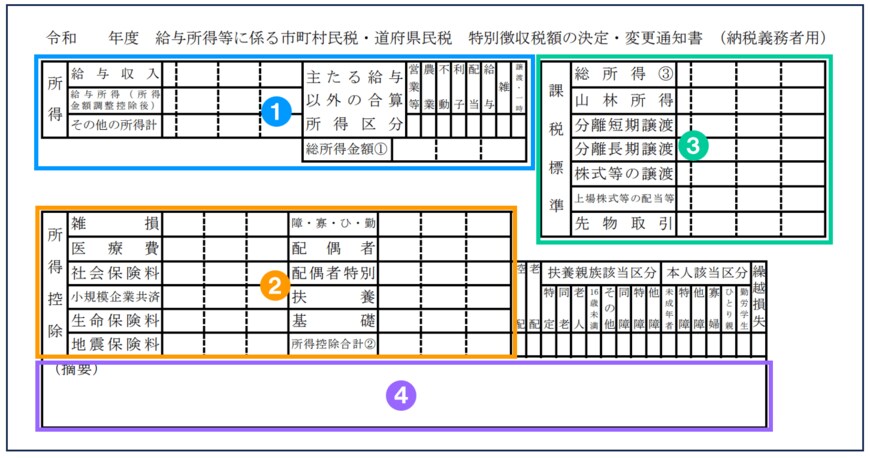This screenshot has width=870, height=458.
Task: Select the 配偶者 deduction label
Action: click(333, 247)
